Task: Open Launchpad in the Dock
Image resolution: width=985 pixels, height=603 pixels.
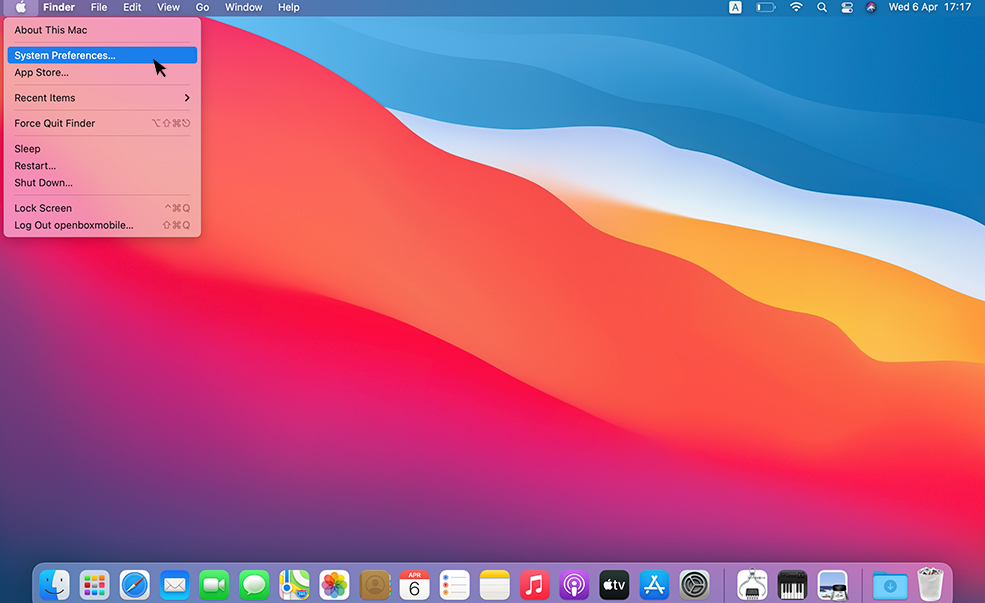Action: [x=95, y=585]
